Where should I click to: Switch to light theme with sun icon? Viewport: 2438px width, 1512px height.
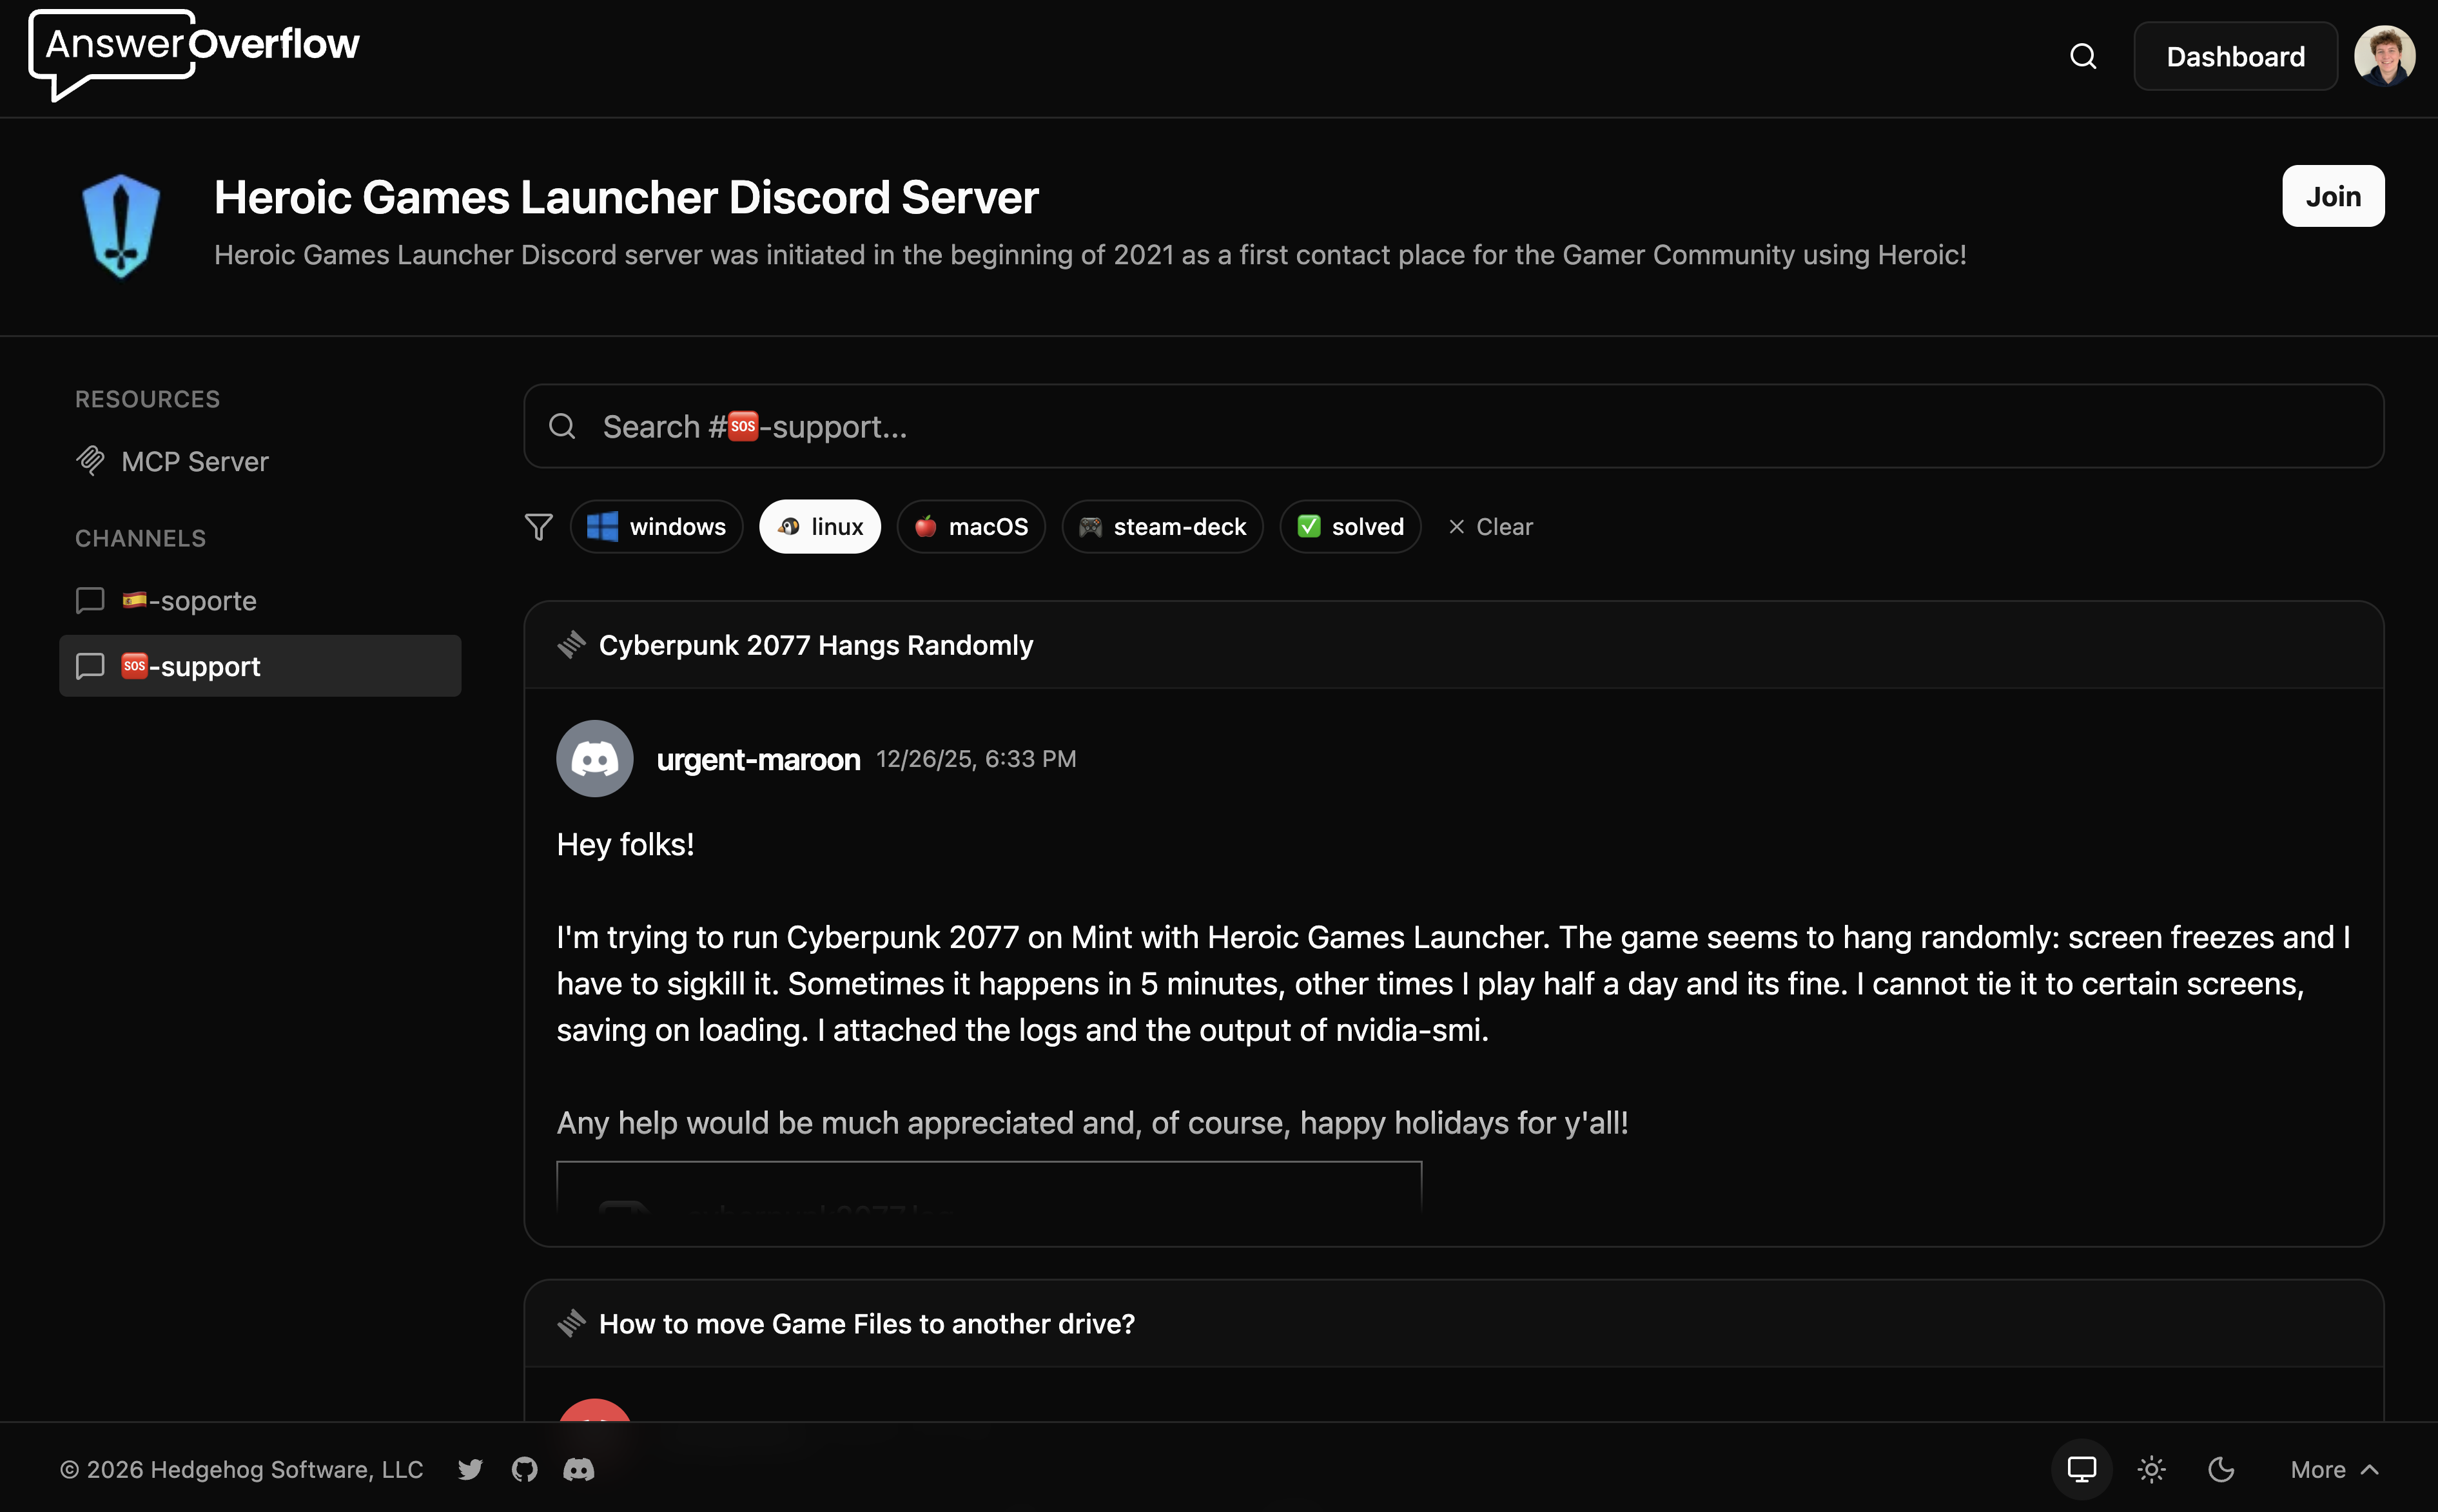[2151, 1469]
